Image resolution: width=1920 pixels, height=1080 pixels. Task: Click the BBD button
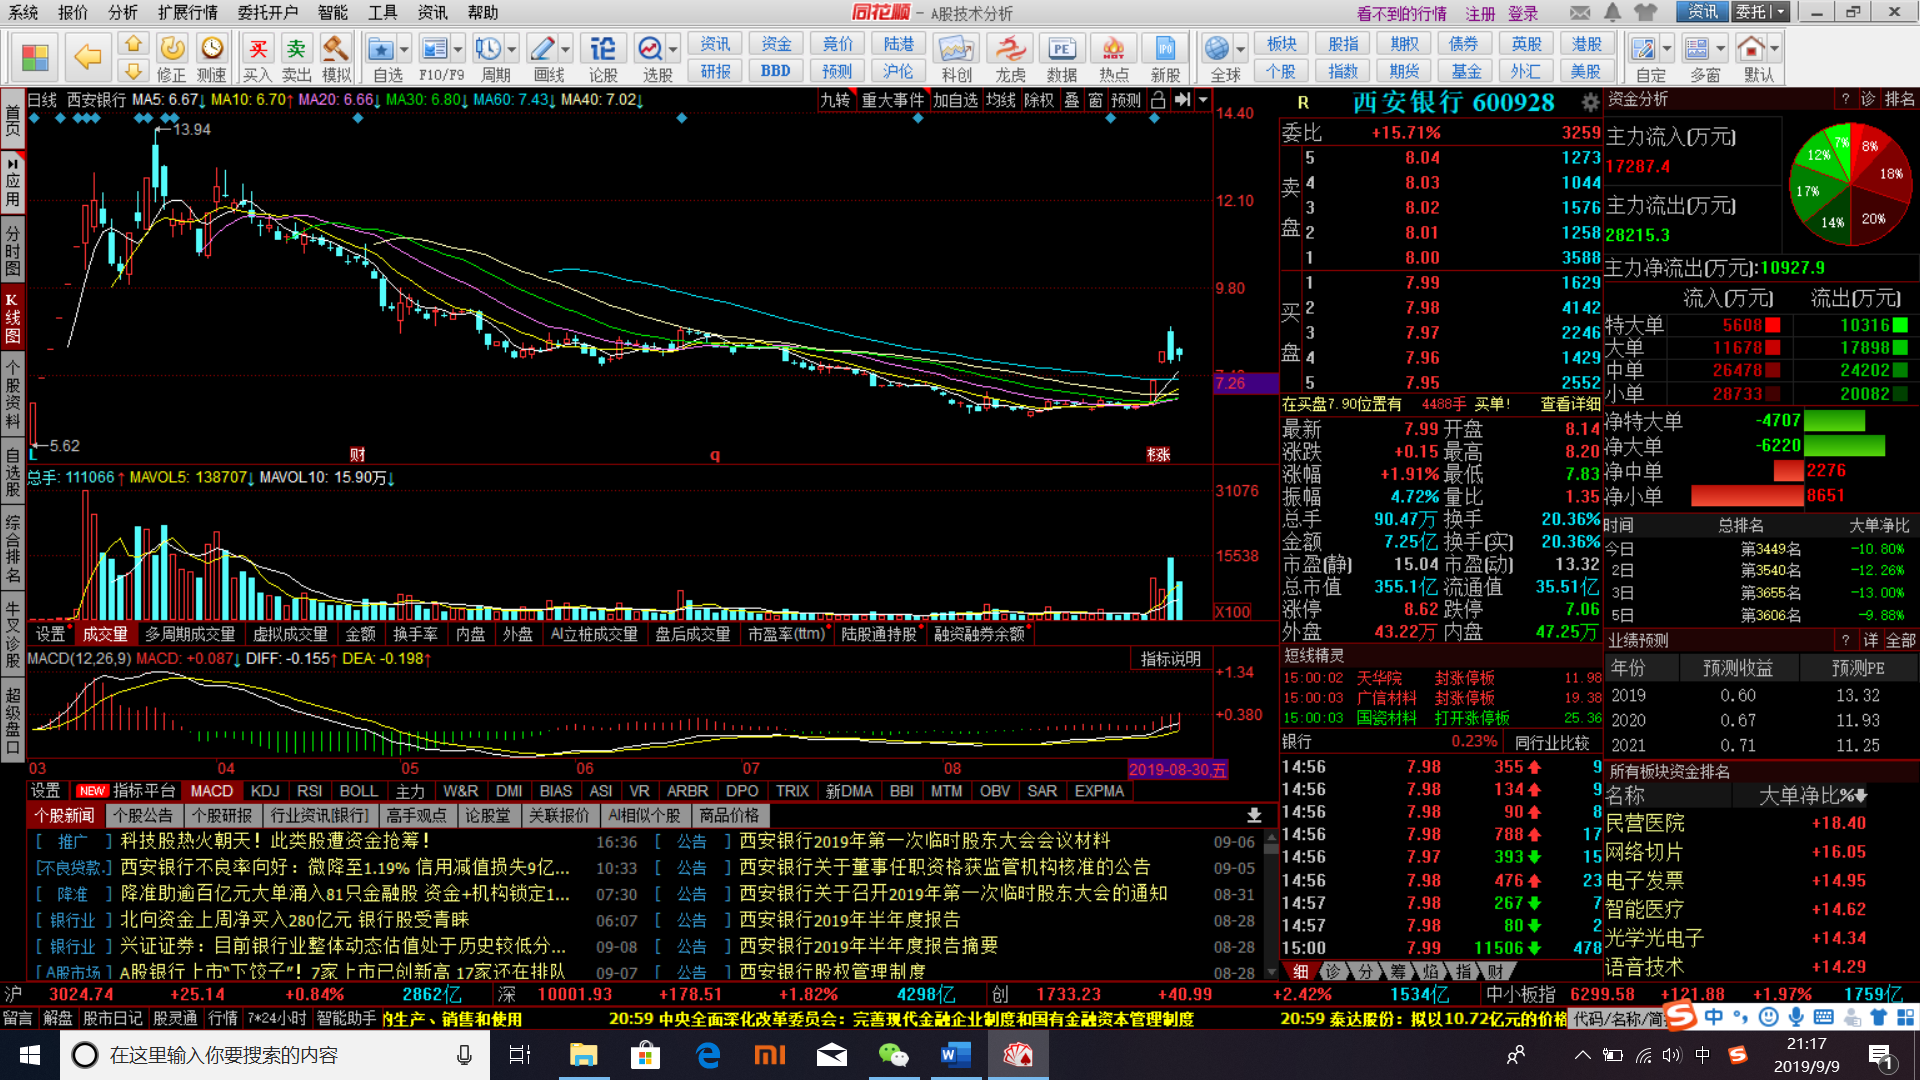(775, 71)
